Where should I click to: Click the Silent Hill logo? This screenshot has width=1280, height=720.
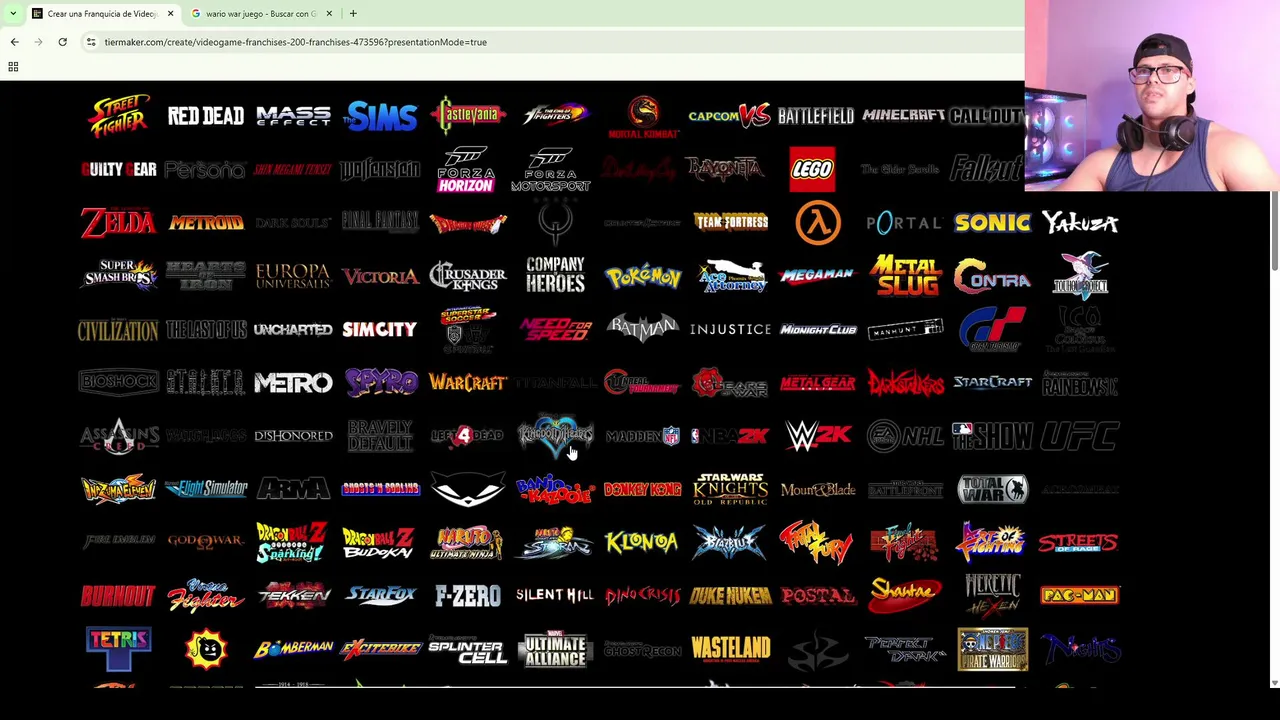coord(555,595)
